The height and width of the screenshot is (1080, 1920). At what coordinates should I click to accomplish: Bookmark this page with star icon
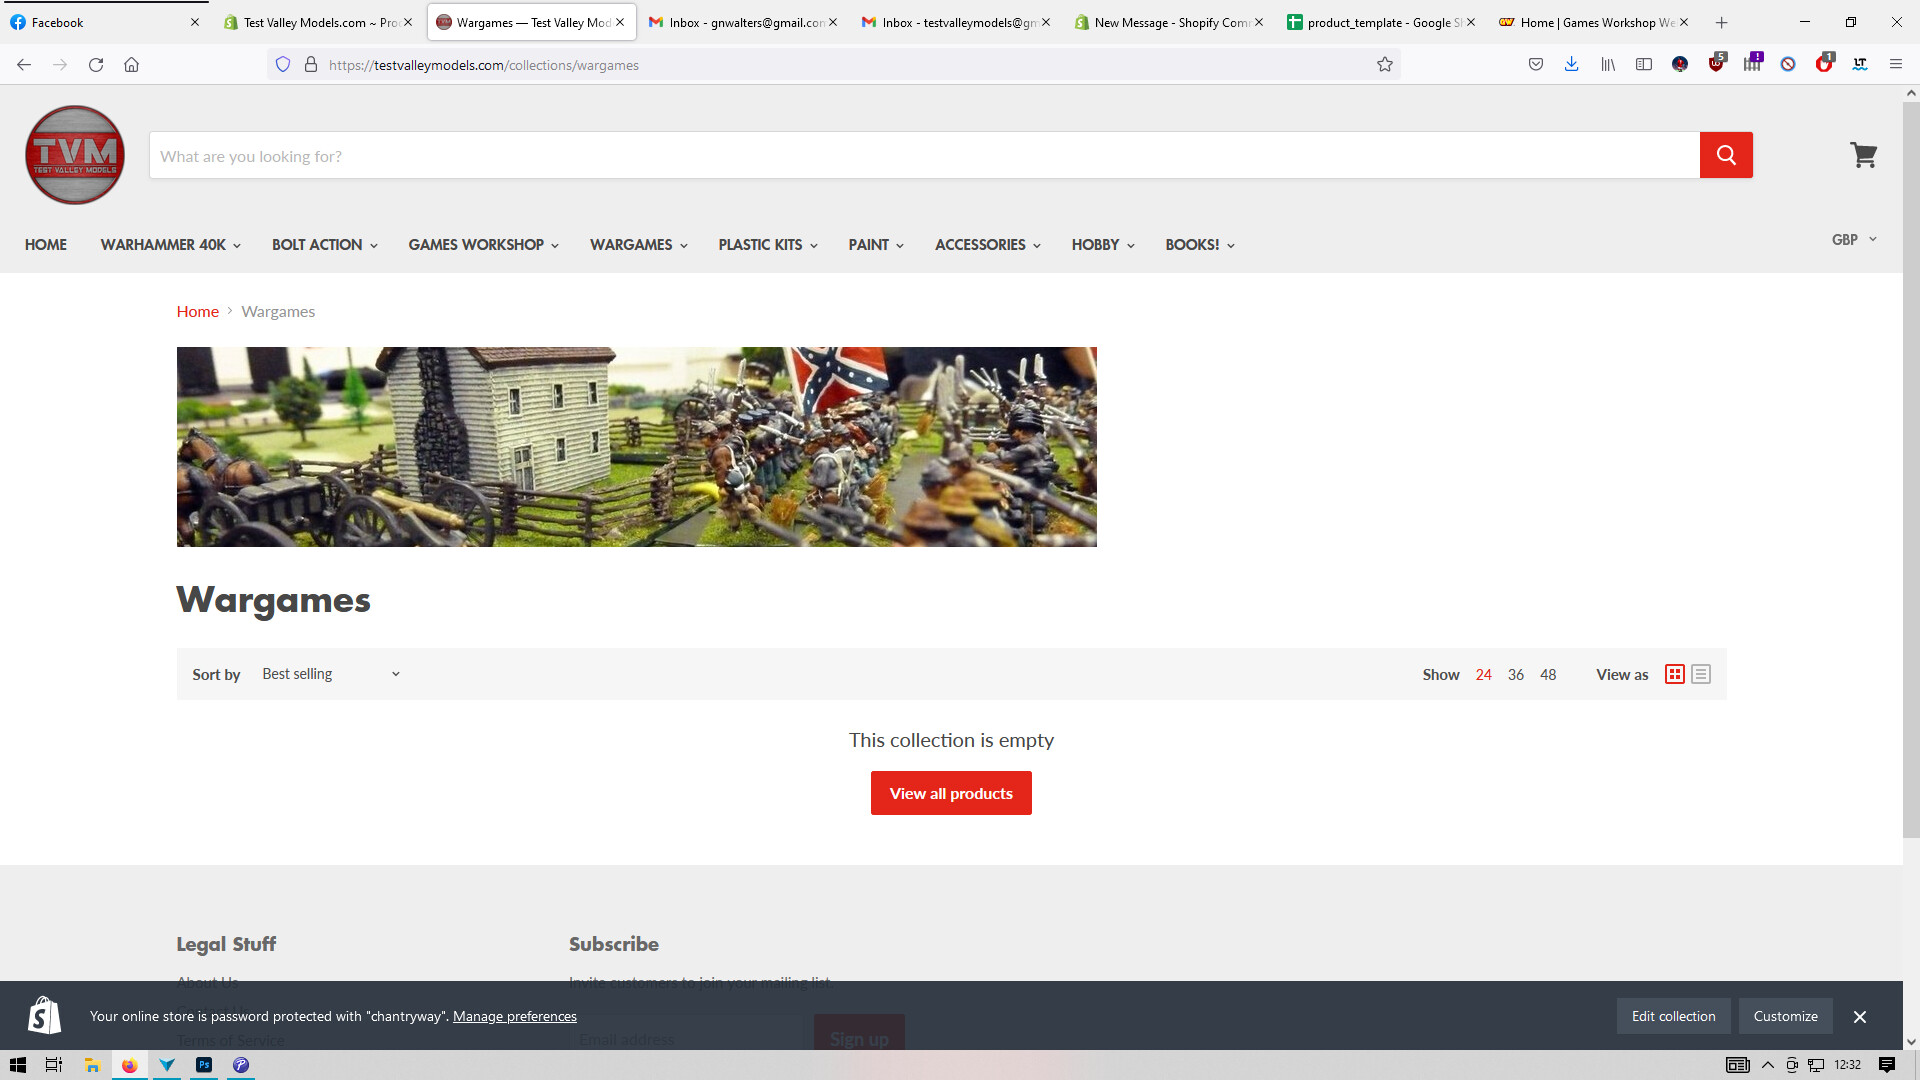[1385, 65]
